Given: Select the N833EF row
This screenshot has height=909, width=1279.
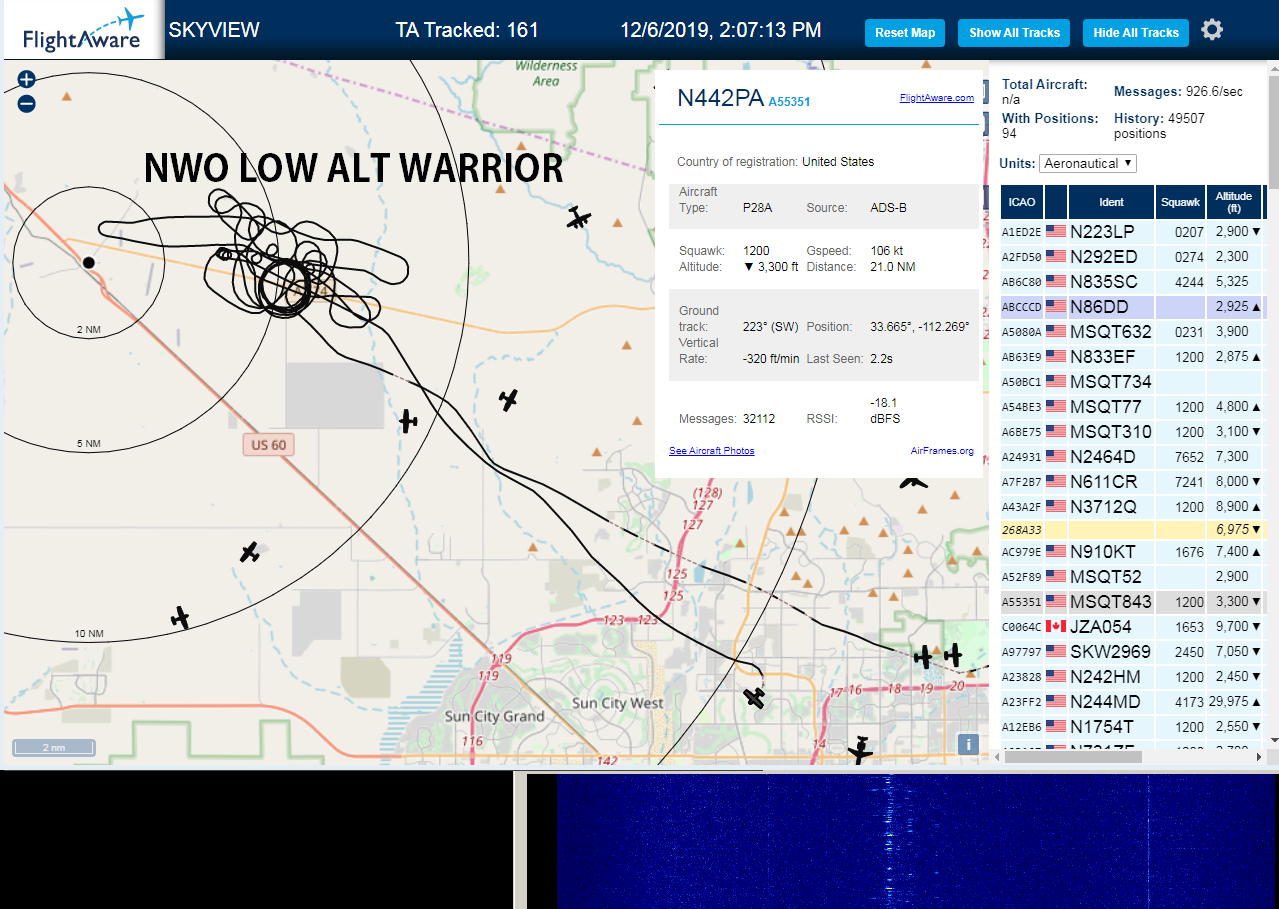Looking at the screenshot, I should [x=1134, y=356].
